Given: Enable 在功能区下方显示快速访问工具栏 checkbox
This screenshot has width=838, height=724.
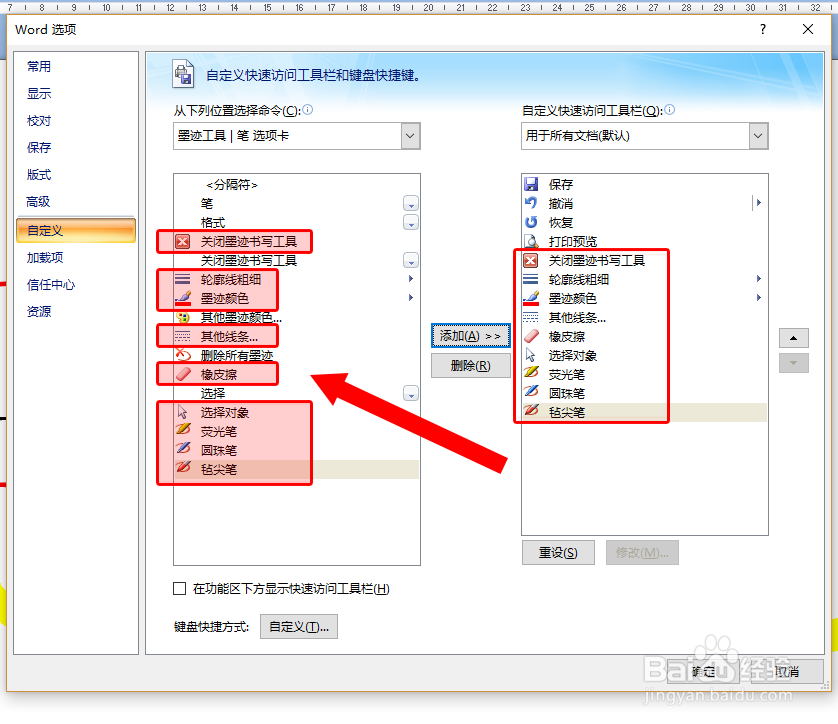Looking at the screenshot, I should click(x=180, y=588).
